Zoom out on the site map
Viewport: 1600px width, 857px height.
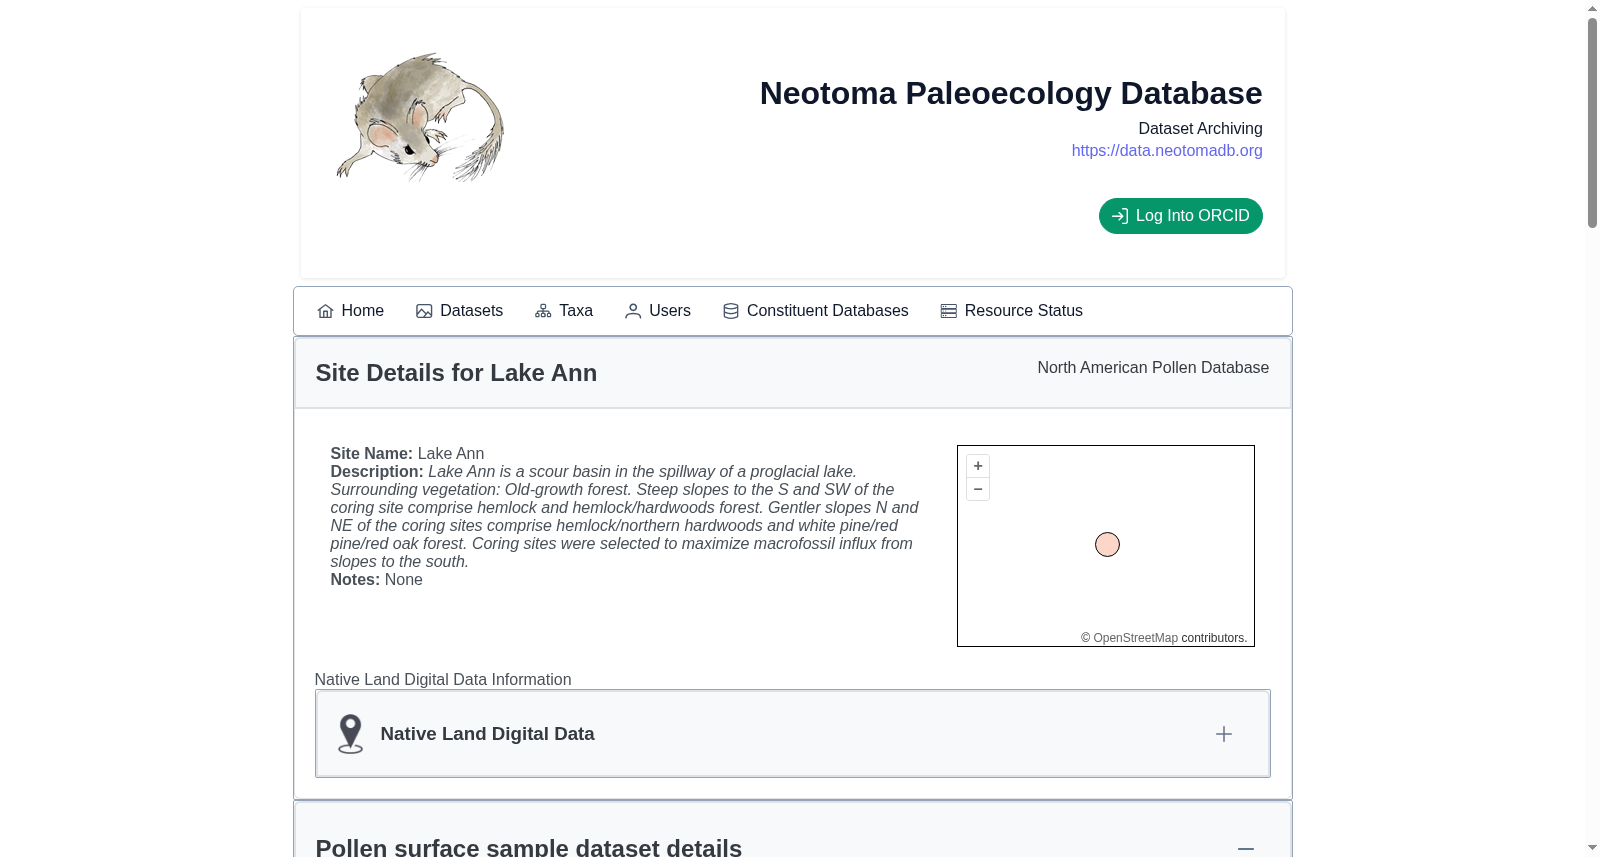pos(978,489)
